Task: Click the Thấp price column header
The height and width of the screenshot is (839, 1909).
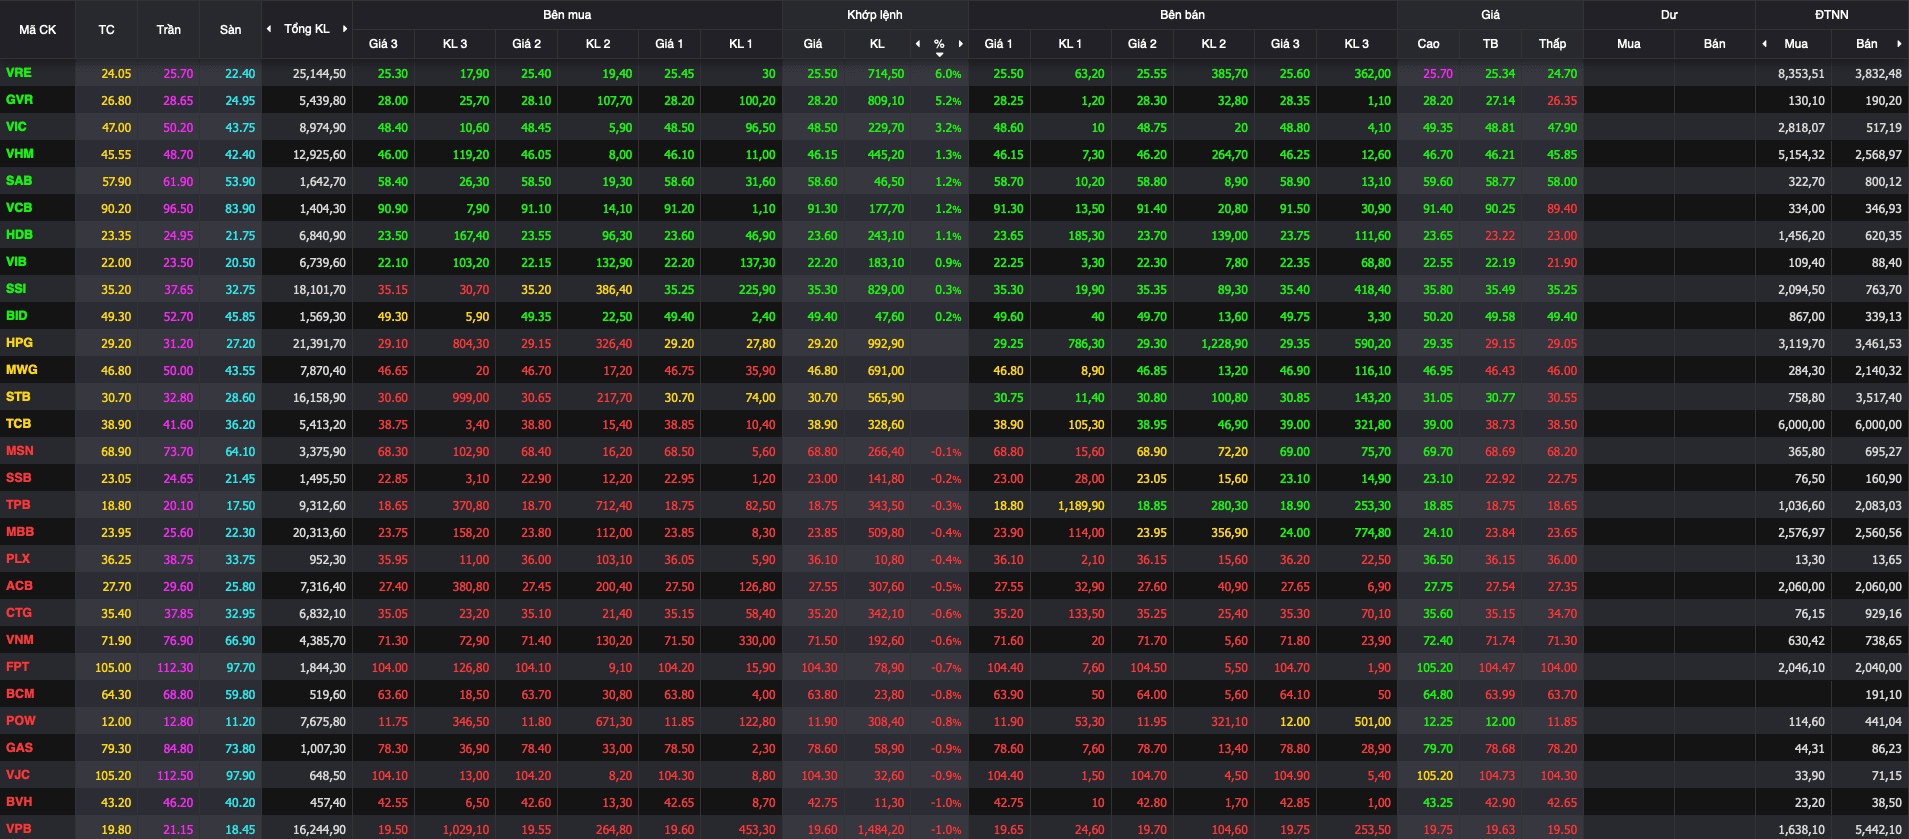Action: [x=1552, y=44]
